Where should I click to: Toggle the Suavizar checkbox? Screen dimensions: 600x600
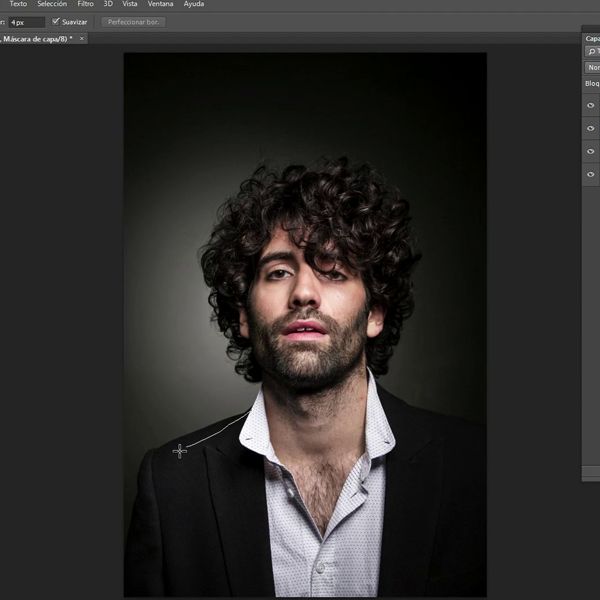tap(56, 21)
